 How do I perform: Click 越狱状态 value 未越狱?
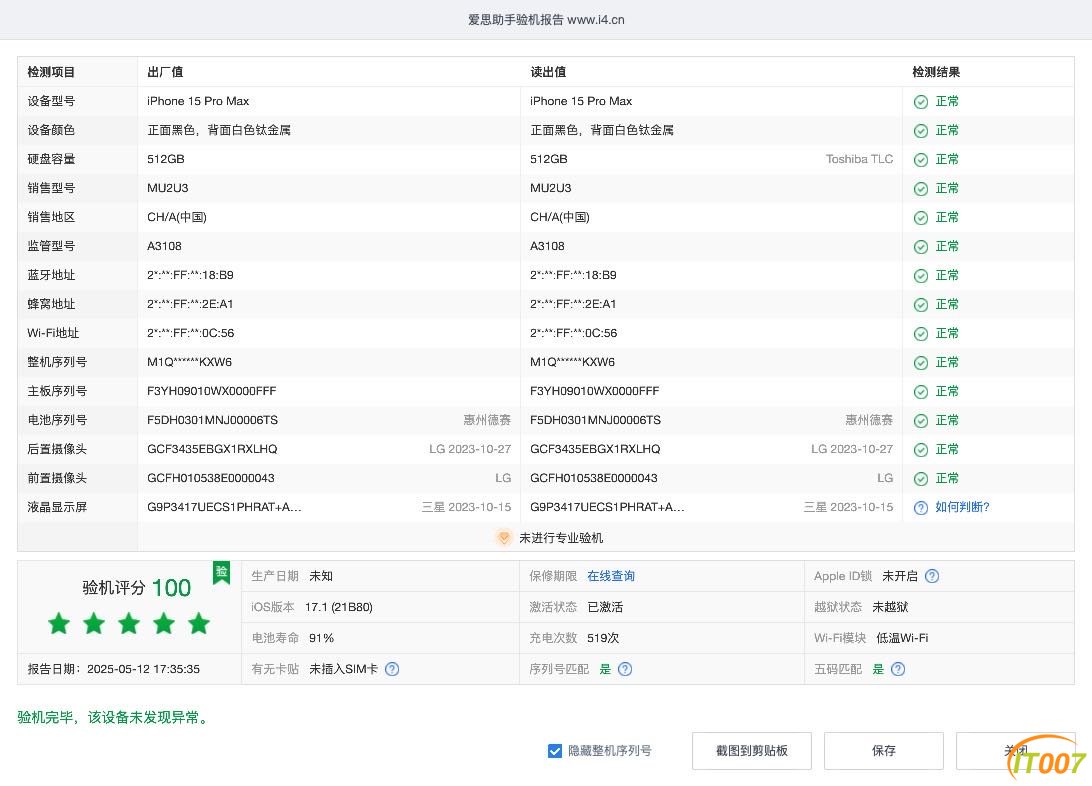tap(890, 607)
